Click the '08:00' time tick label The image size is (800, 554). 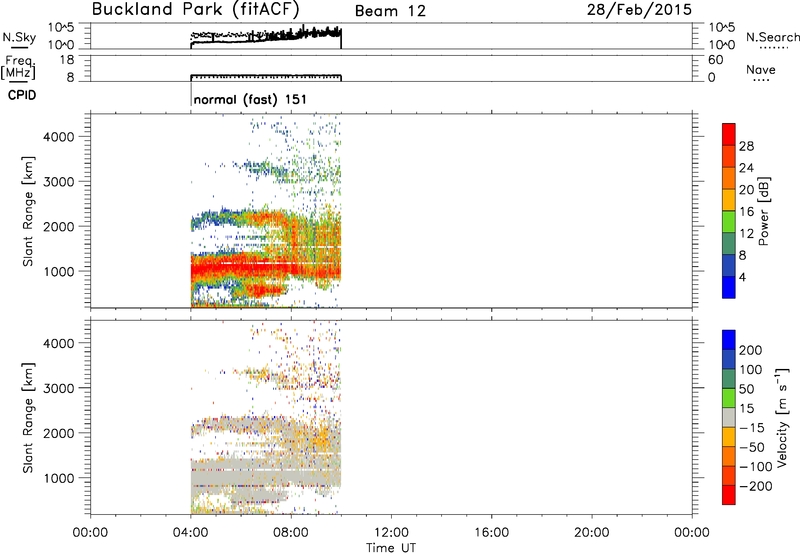[291, 533]
